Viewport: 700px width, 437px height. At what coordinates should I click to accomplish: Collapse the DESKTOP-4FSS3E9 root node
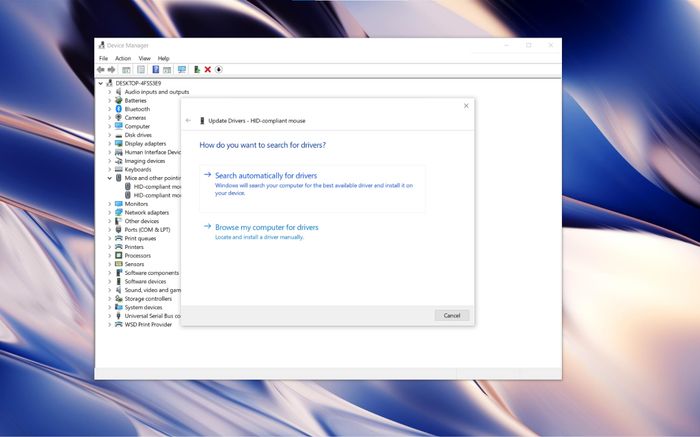102,83
